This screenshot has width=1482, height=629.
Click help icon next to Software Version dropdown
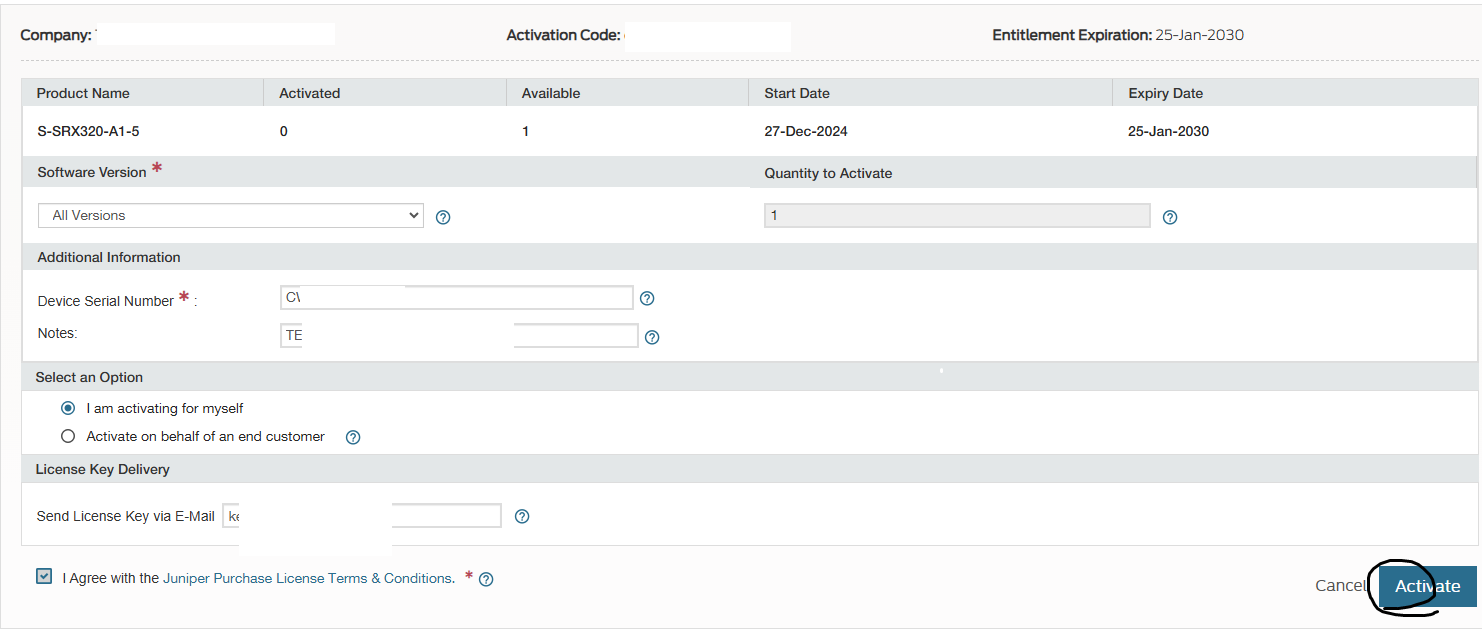tap(443, 217)
